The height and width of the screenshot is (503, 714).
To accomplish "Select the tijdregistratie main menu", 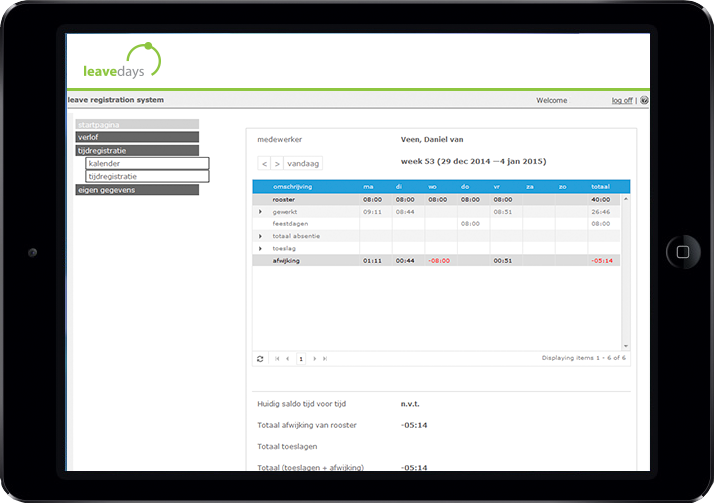I will tap(137, 151).
